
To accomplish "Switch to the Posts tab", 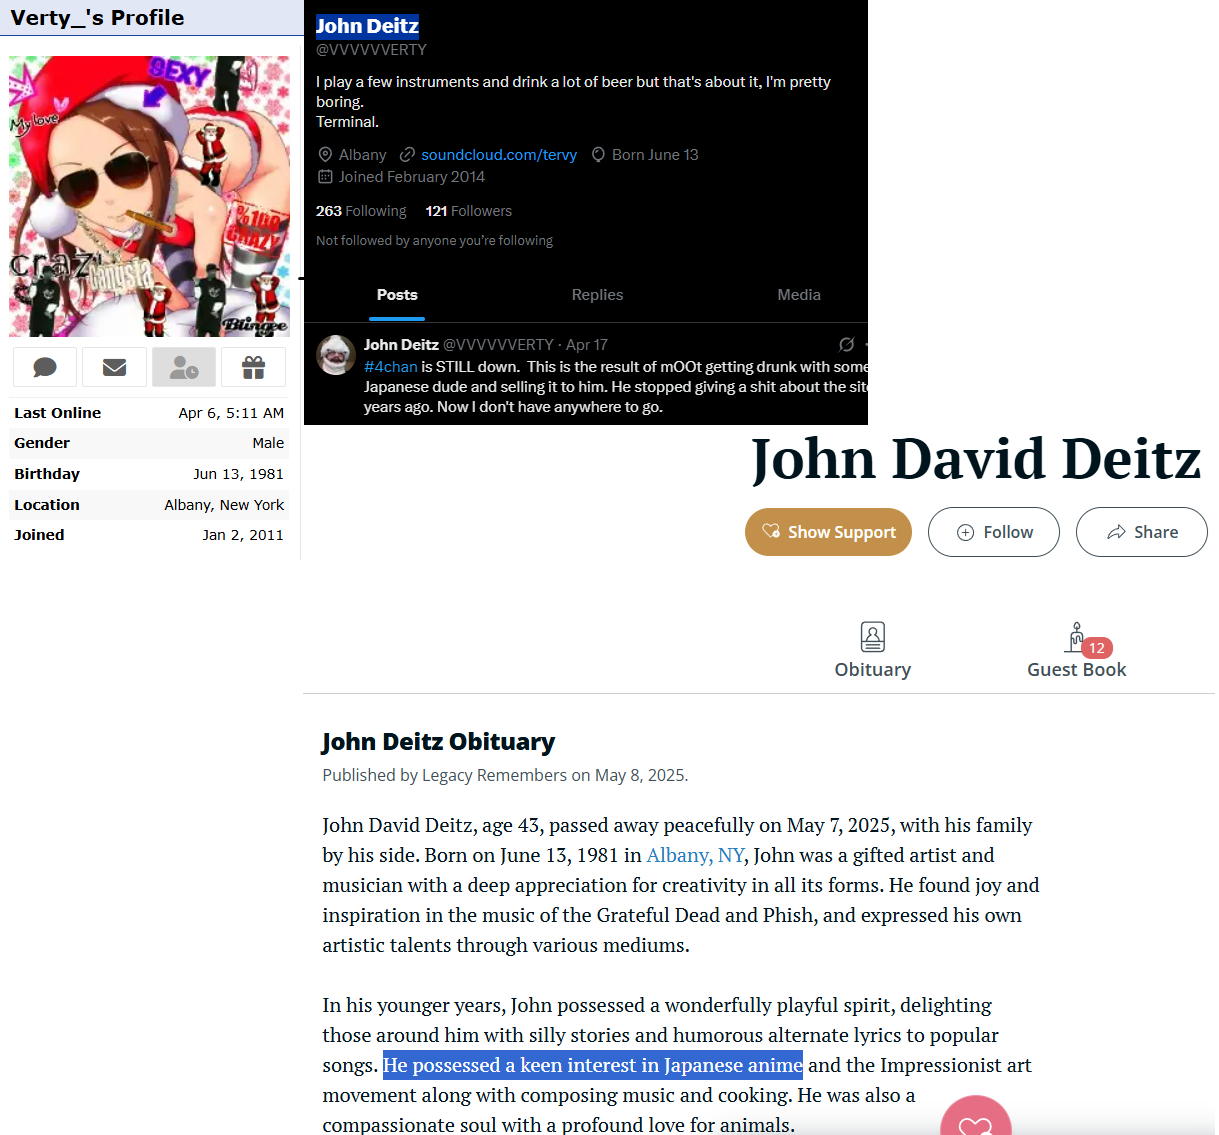I will coord(397,295).
